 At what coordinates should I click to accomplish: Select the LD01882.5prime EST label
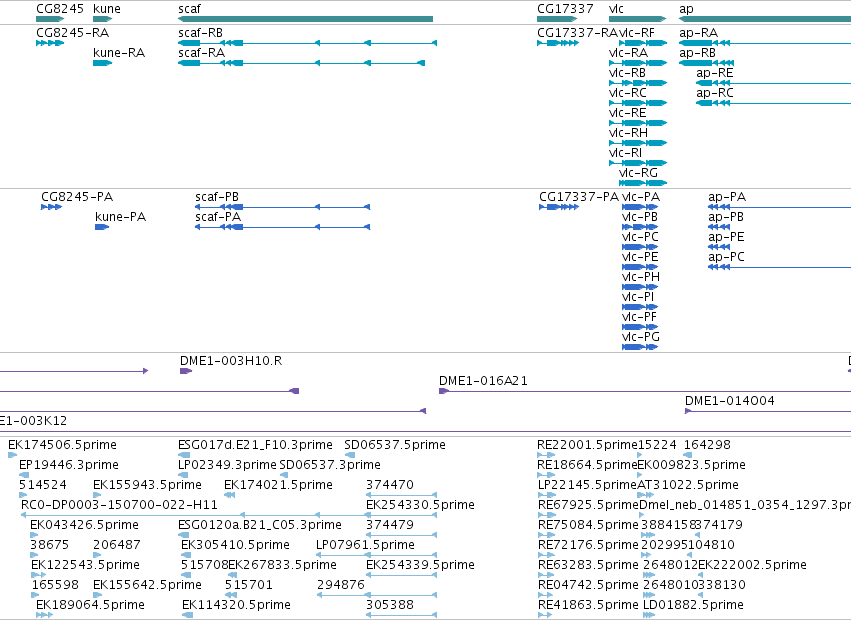tap(694, 605)
